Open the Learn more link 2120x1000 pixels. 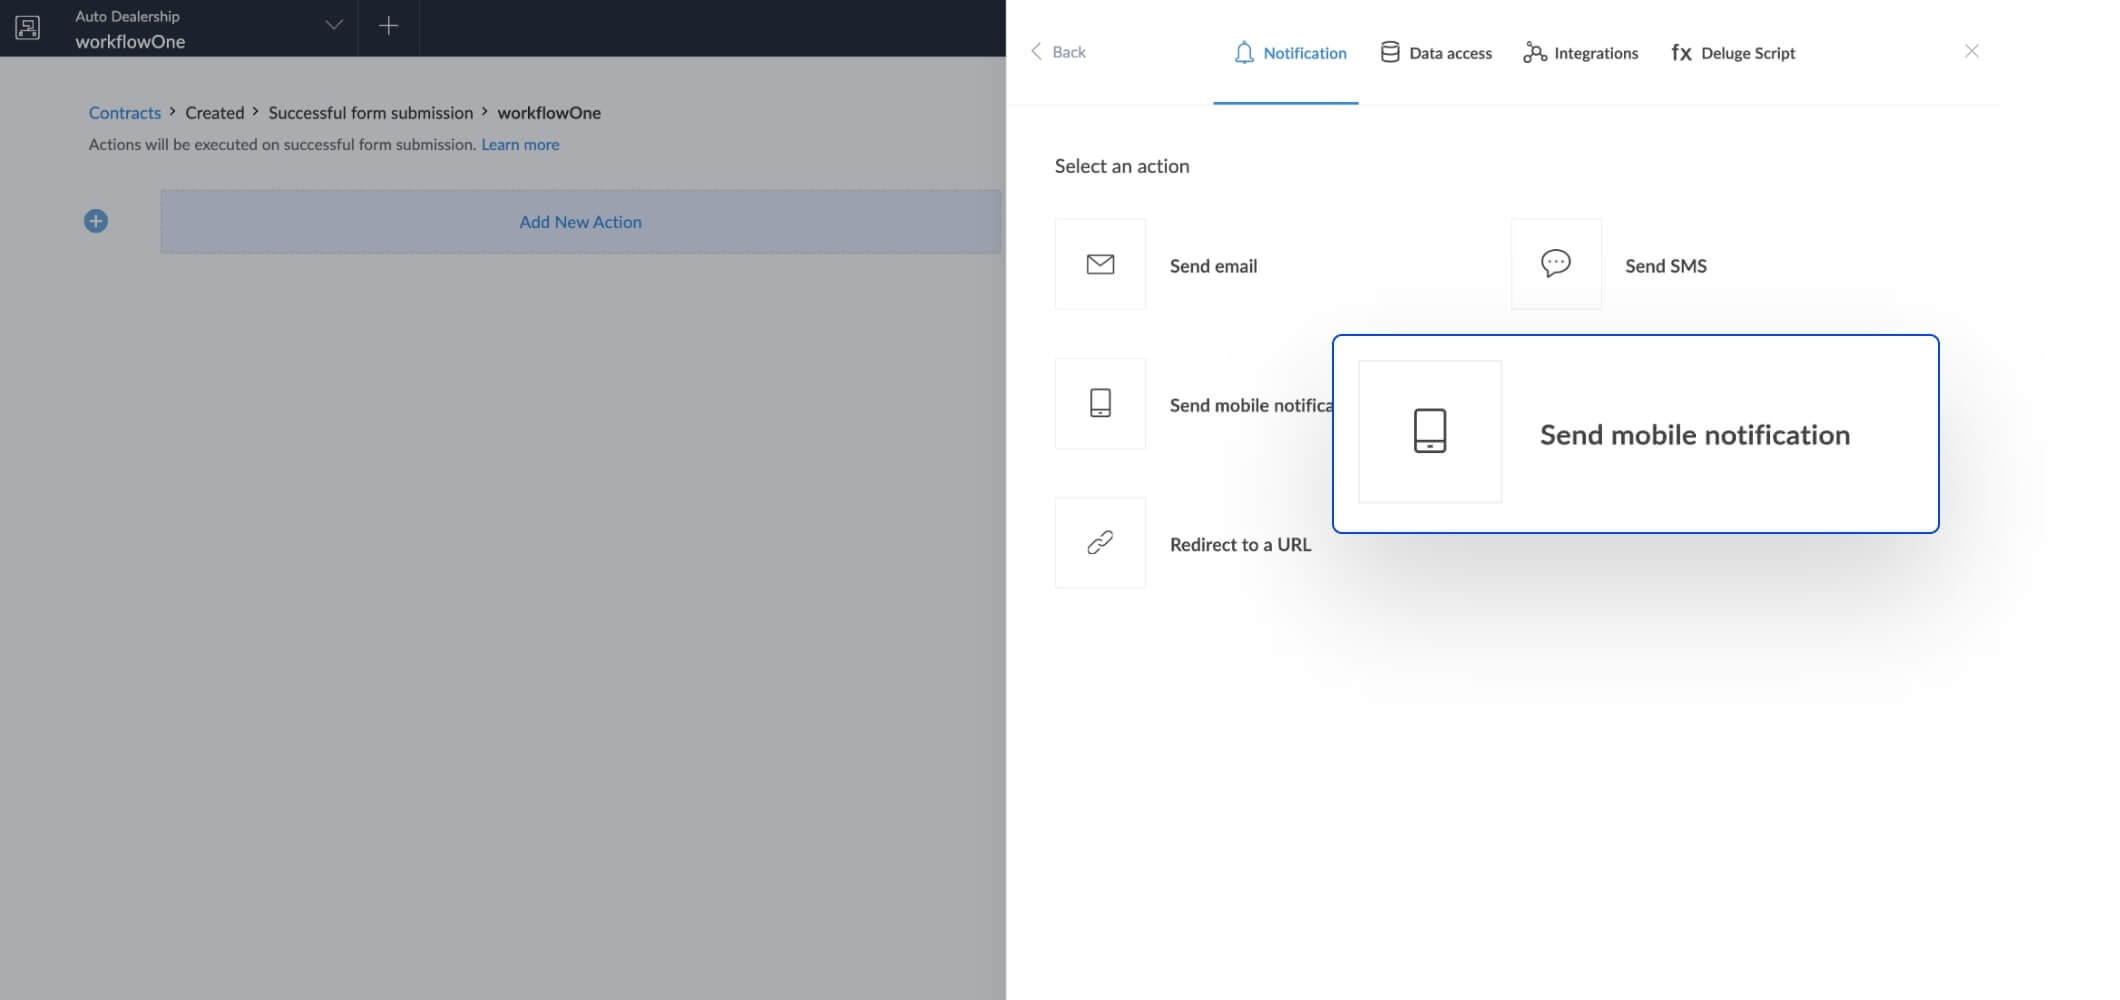pyautogui.click(x=520, y=144)
